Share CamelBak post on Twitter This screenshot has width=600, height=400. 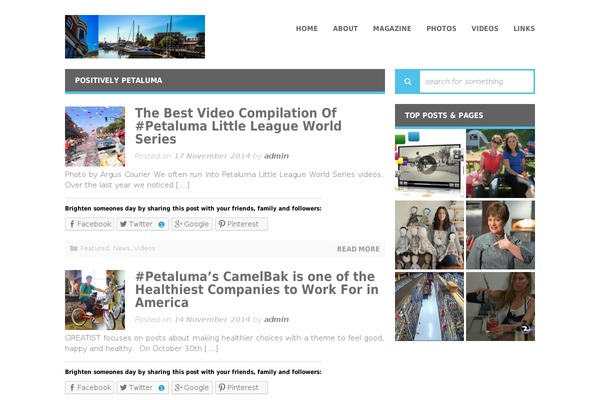(x=142, y=387)
